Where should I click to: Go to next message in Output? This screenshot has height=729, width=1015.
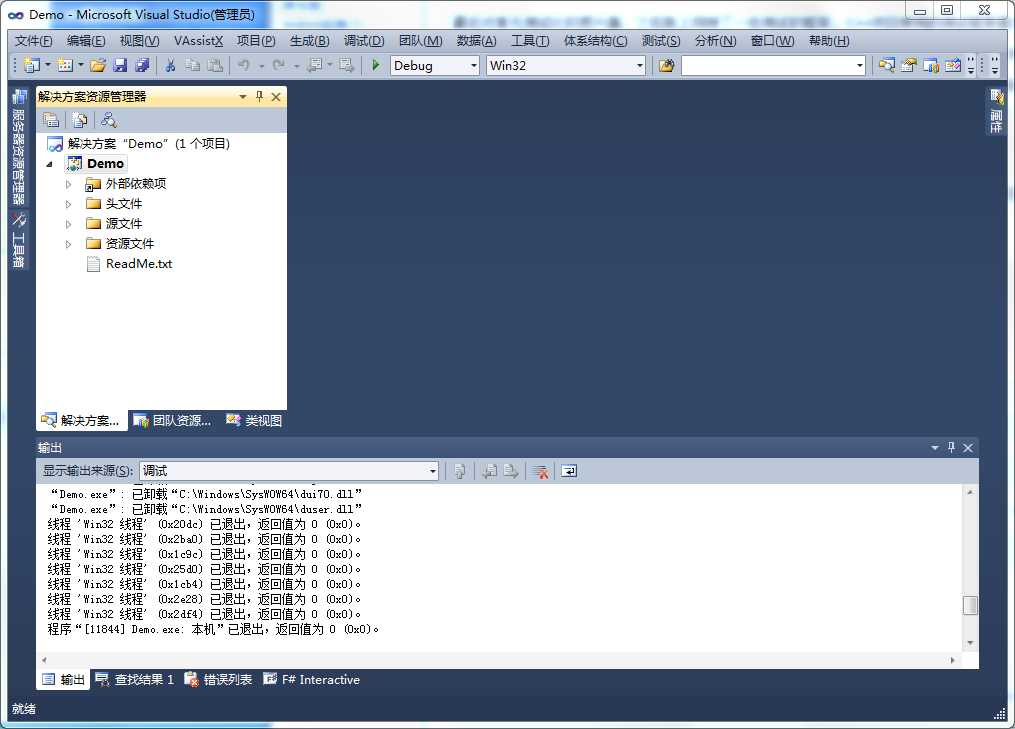(511, 471)
